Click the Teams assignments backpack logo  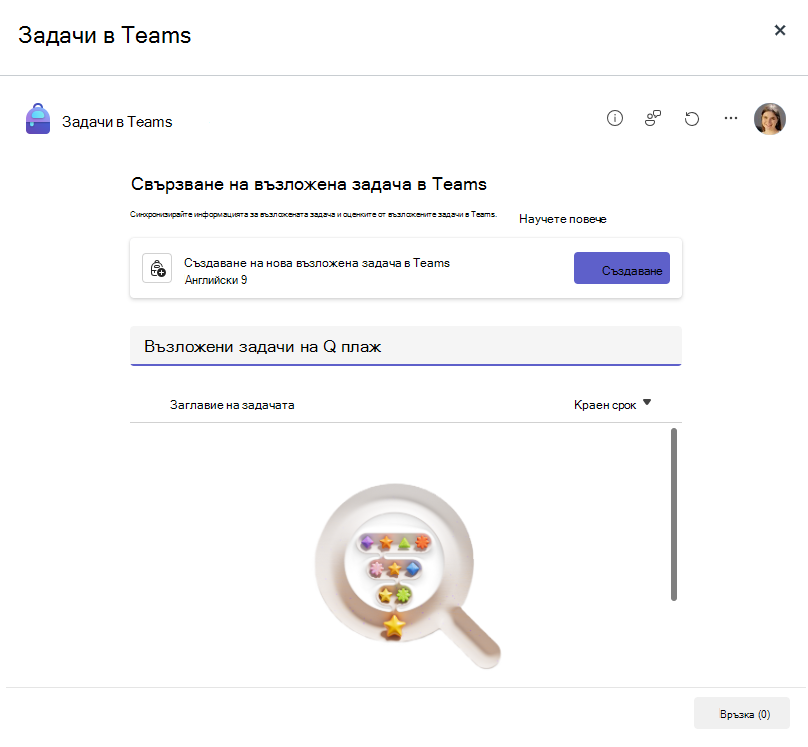click(38, 119)
